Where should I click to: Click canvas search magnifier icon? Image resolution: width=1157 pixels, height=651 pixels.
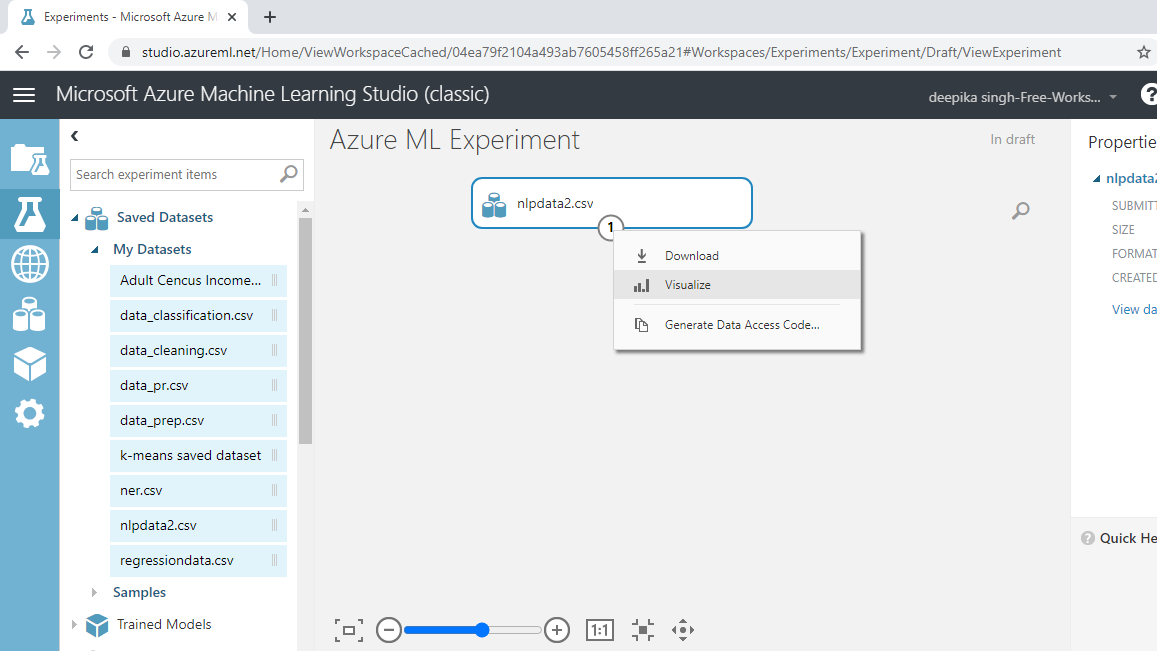pos(1020,211)
